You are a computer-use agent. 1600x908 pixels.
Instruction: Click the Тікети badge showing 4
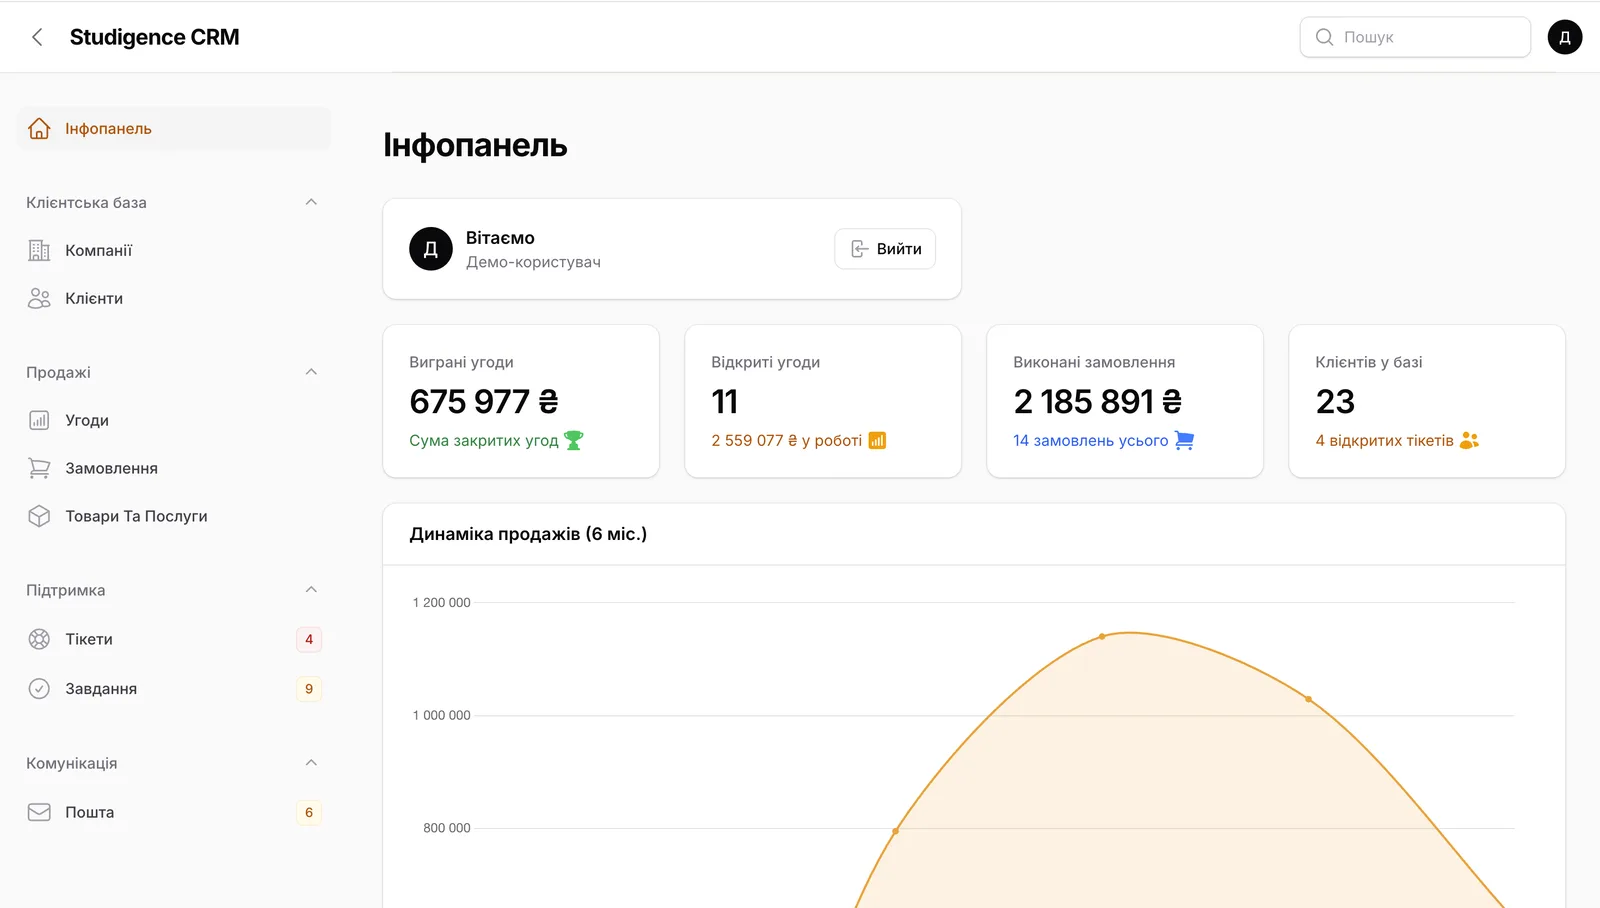tap(309, 639)
